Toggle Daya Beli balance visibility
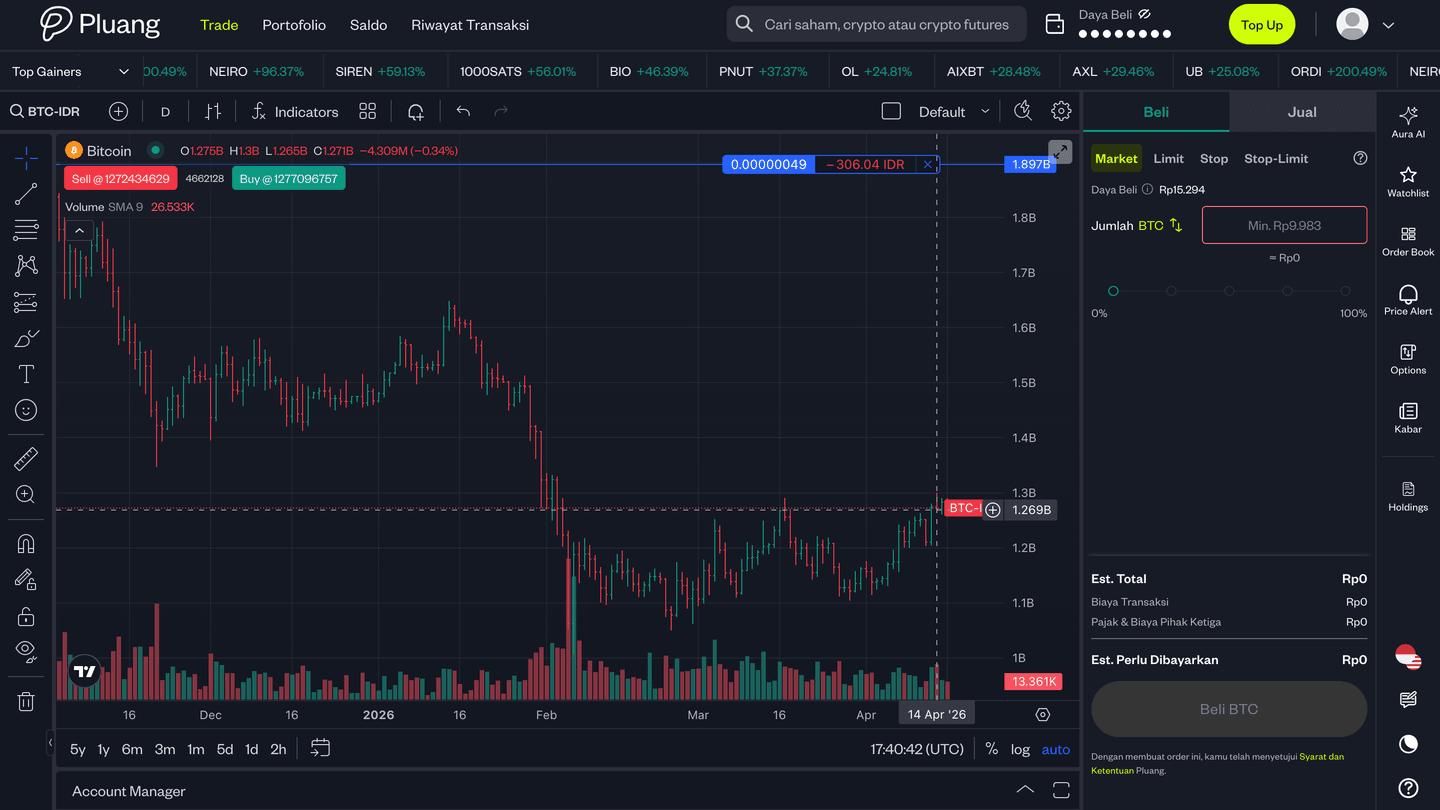This screenshot has width=1440, height=810. pyautogui.click(x=1145, y=15)
